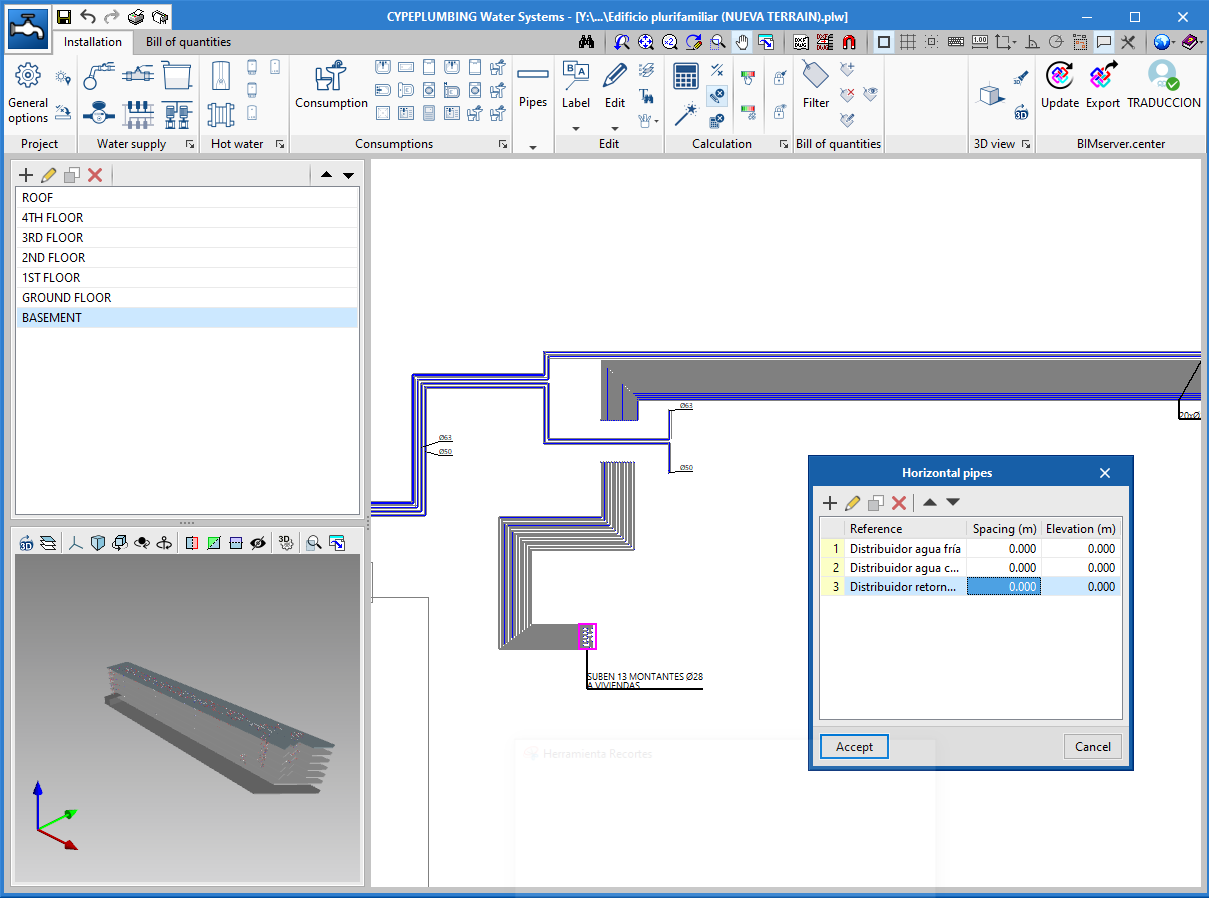1209x898 pixels.
Task: Click Spacing field of Distribuidor retorno row
Action: pos(1003,587)
